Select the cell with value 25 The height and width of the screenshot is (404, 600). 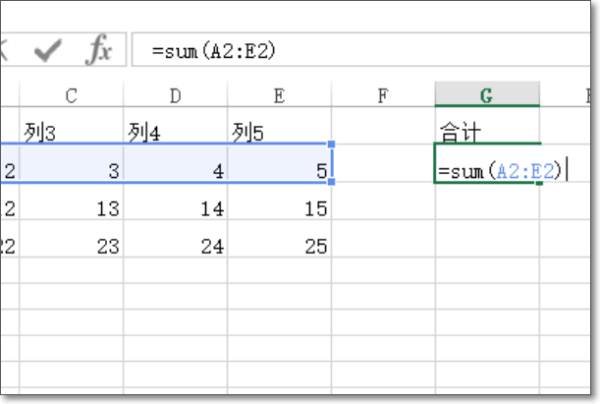279,246
